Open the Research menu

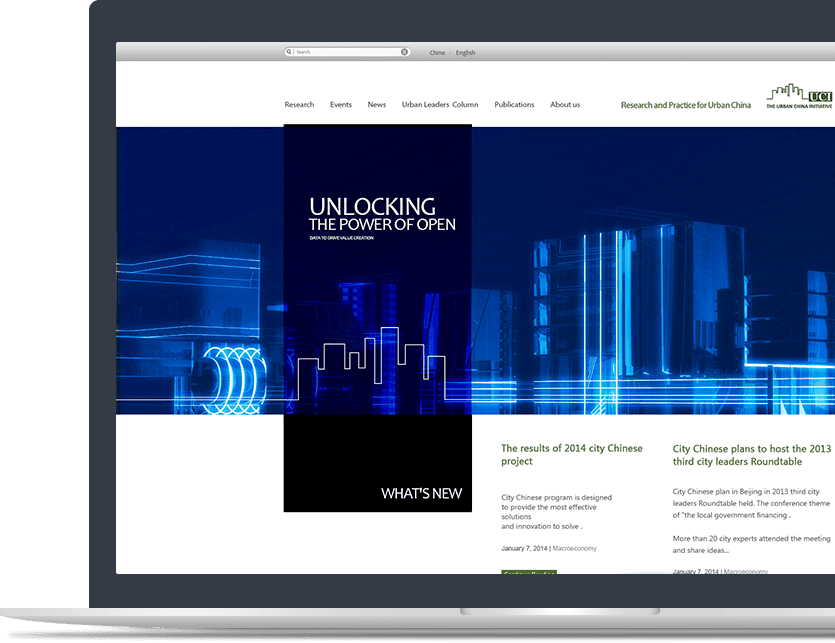point(299,105)
